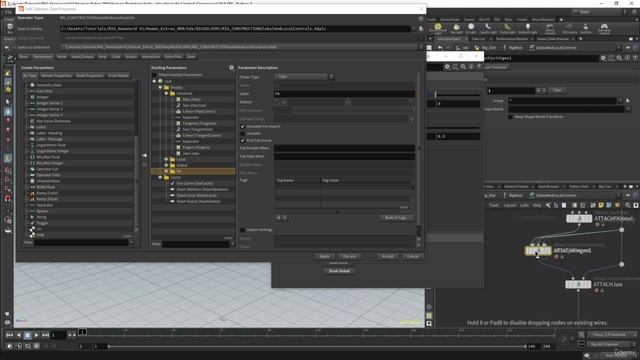Select the String parameter type
The width and height of the screenshot is (640, 360).
41,217
